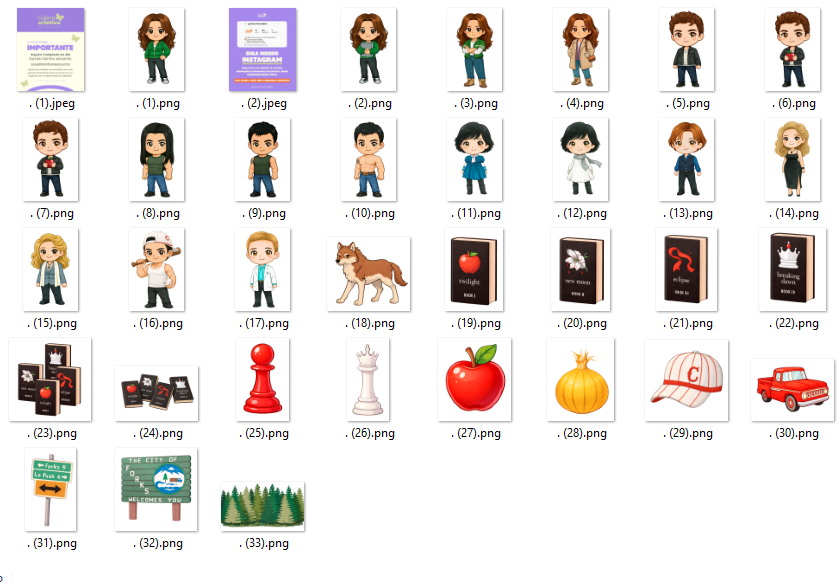Select girl with crossed arms thumbnail (3).png
840x588 pixels.
pyautogui.click(x=475, y=49)
